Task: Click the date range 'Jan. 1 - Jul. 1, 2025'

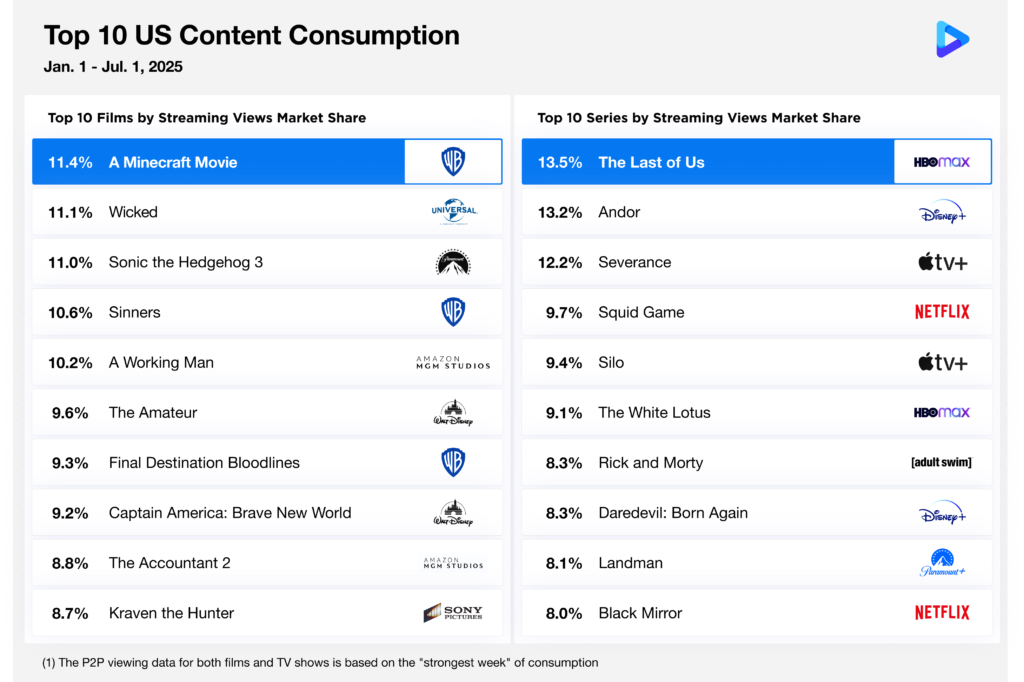Action: click(113, 67)
